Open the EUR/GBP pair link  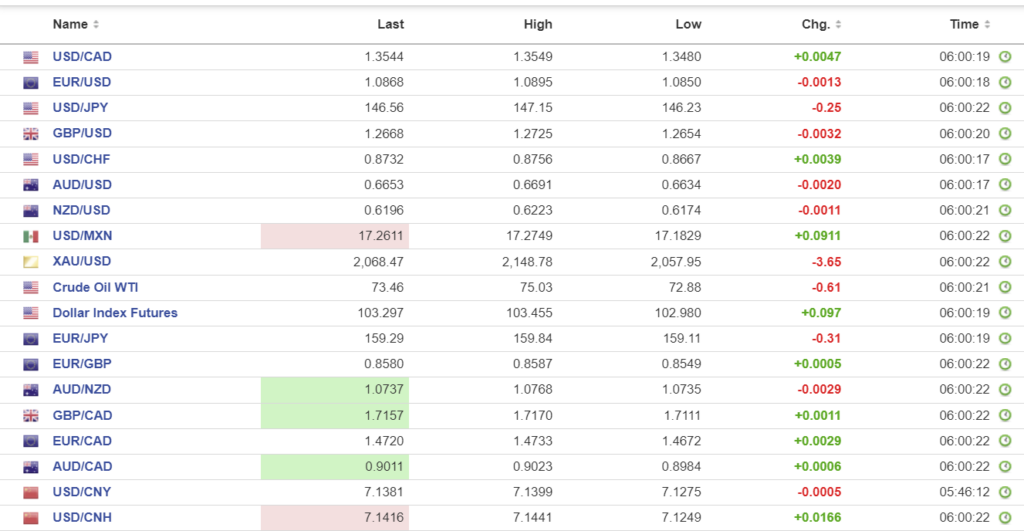tap(81, 364)
